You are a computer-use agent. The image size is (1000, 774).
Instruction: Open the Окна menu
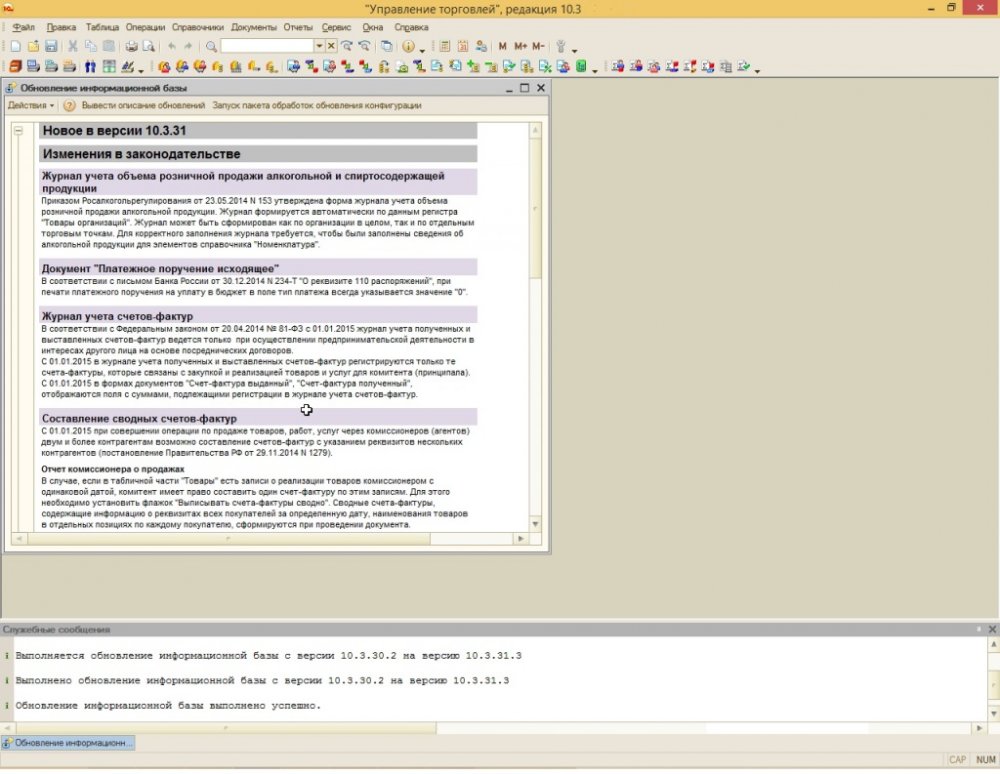tap(372, 27)
